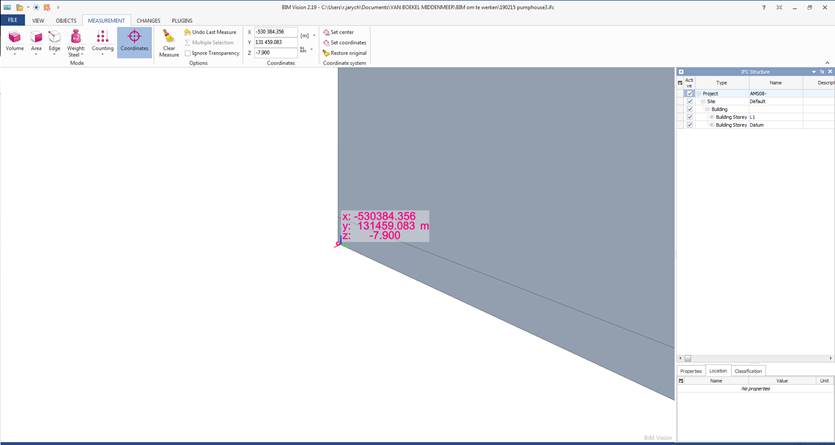The height and width of the screenshot is (445, 835).
Task: Click the Y coordinate input field
Action: click(275, 42)
